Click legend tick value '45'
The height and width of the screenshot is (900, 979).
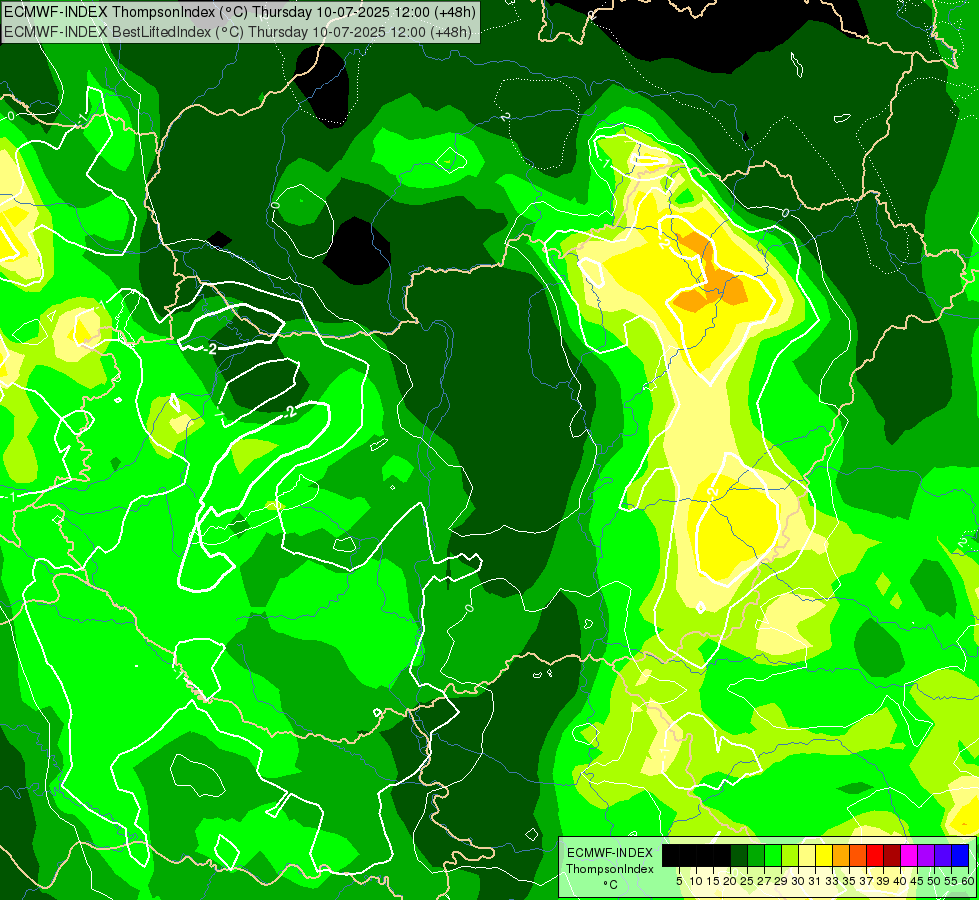918,881
